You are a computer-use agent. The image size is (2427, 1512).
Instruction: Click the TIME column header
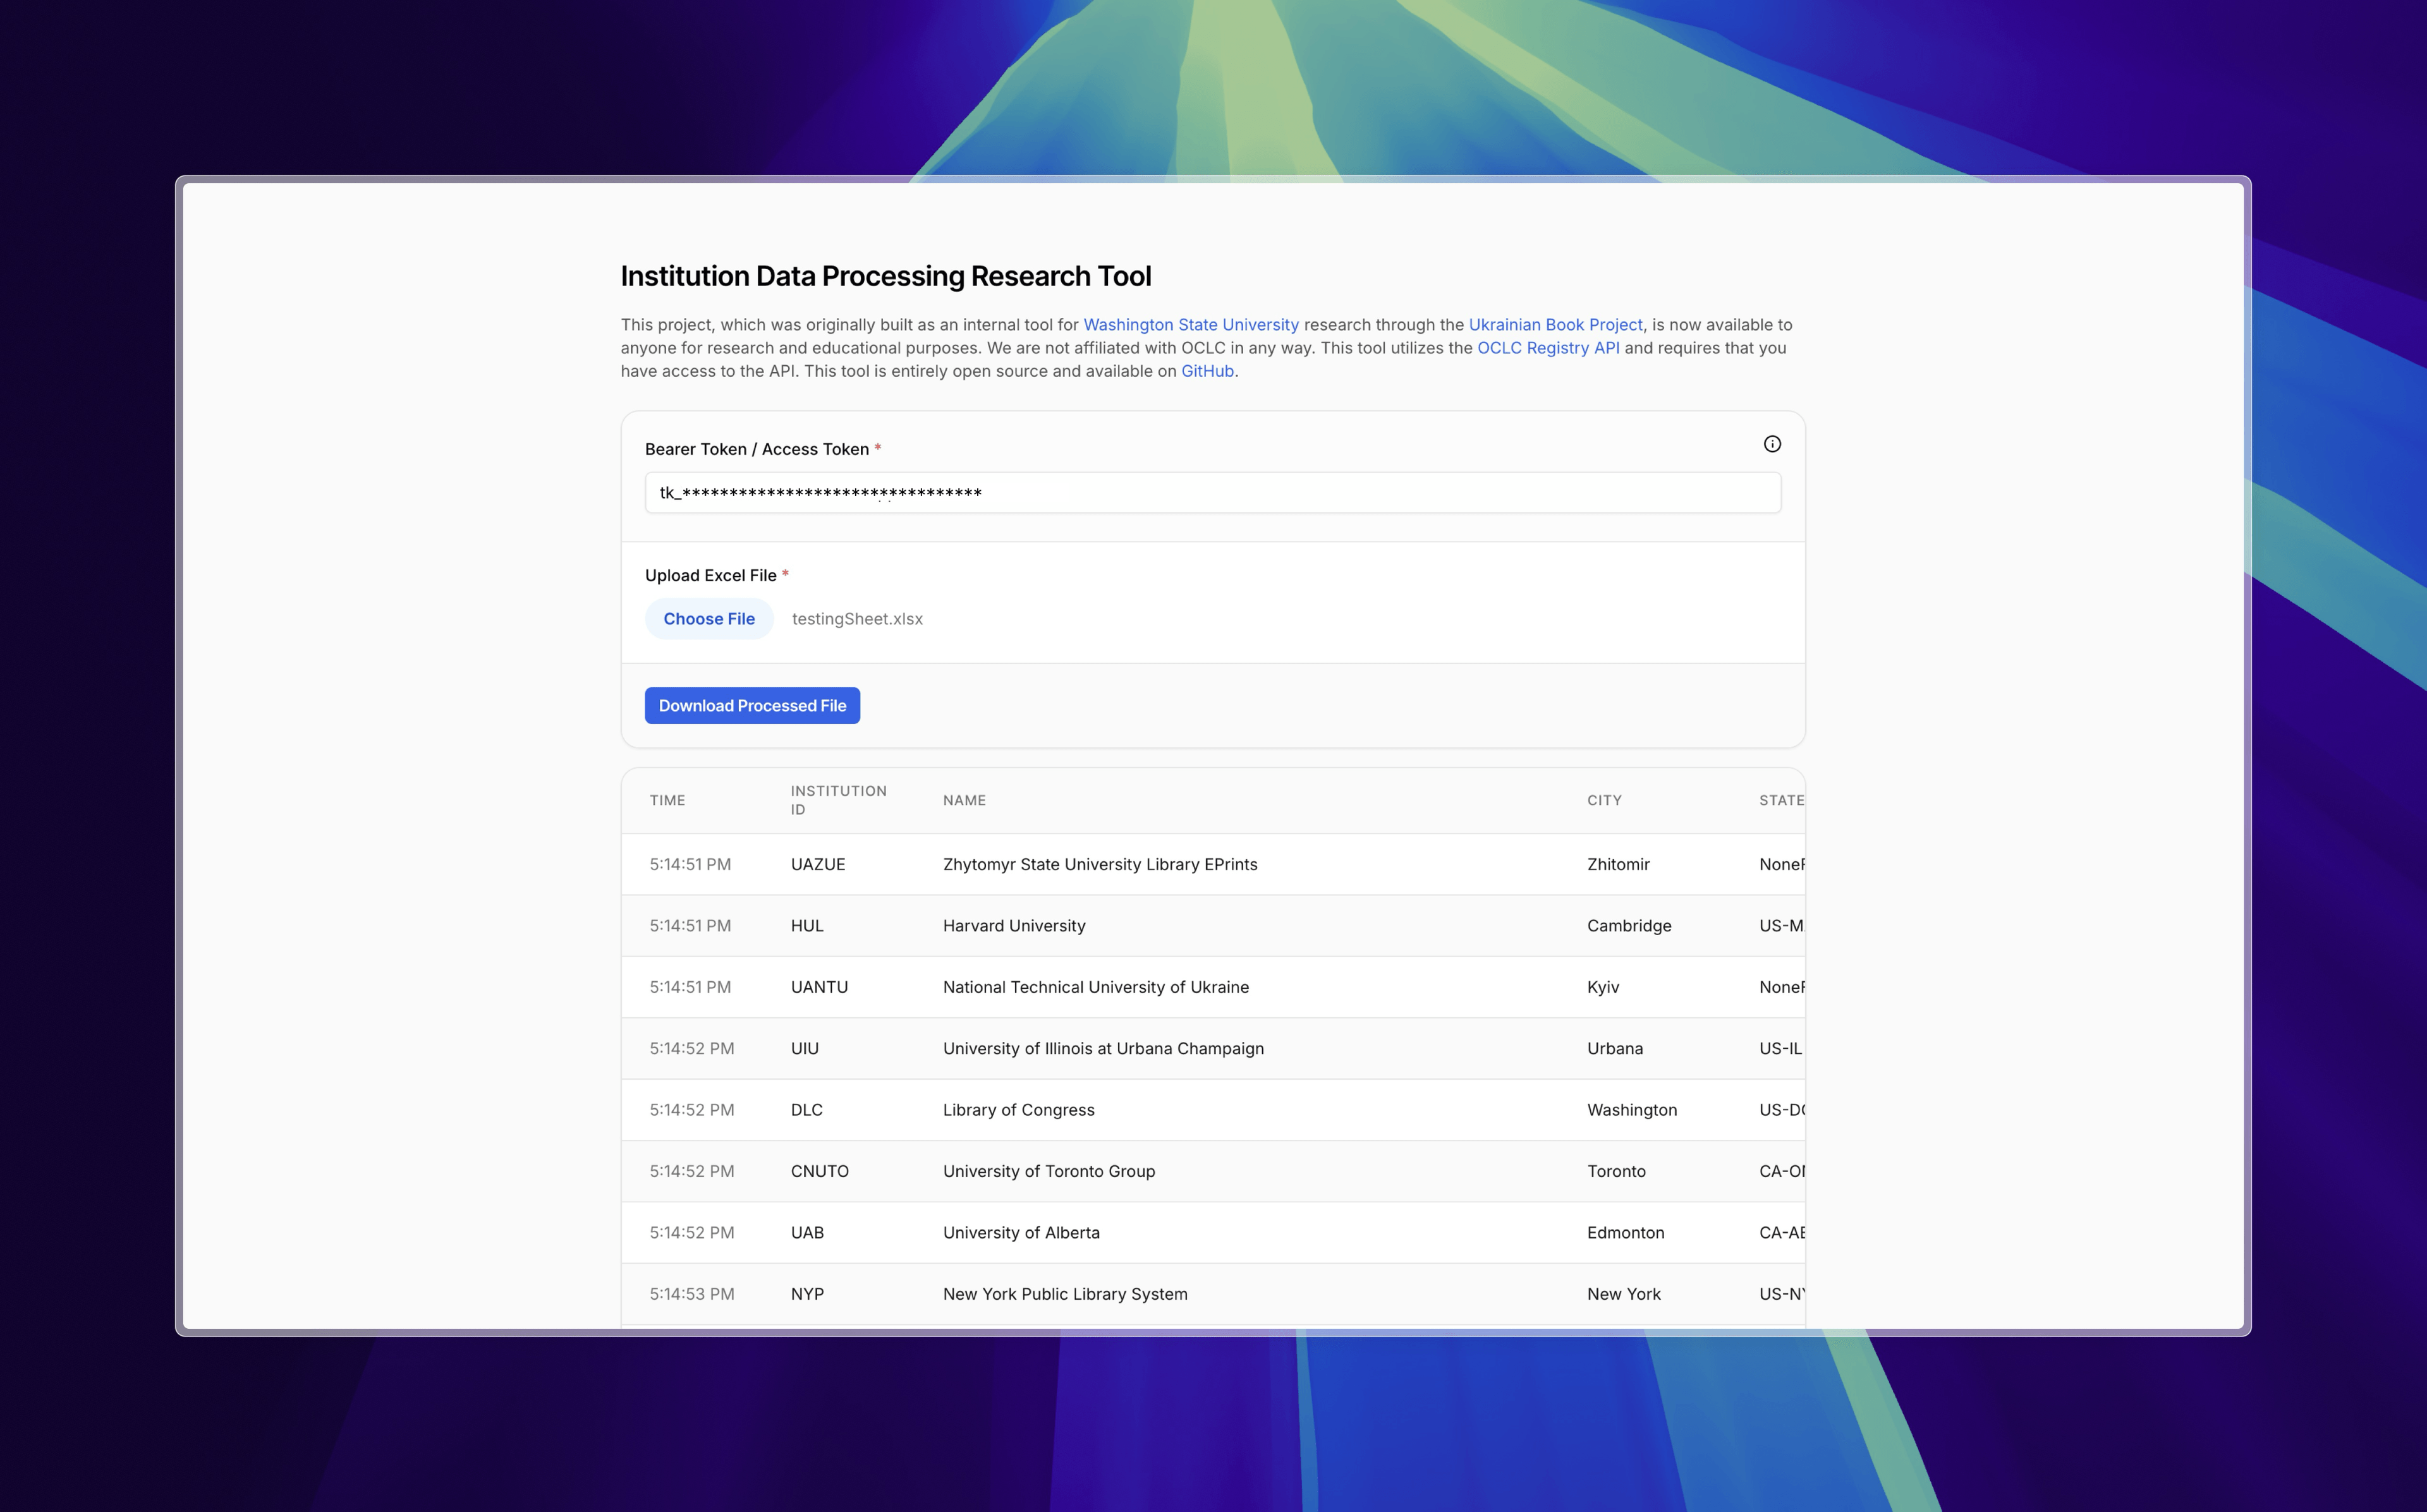667,800
